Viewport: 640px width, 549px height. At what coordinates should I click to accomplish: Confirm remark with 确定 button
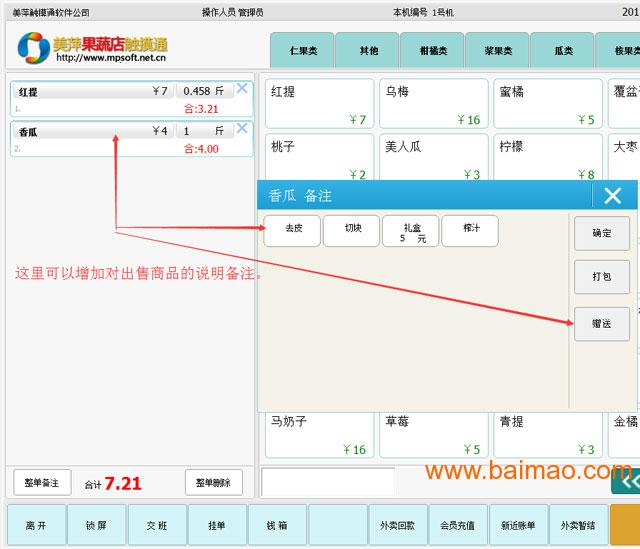click(x=601, y=233)
